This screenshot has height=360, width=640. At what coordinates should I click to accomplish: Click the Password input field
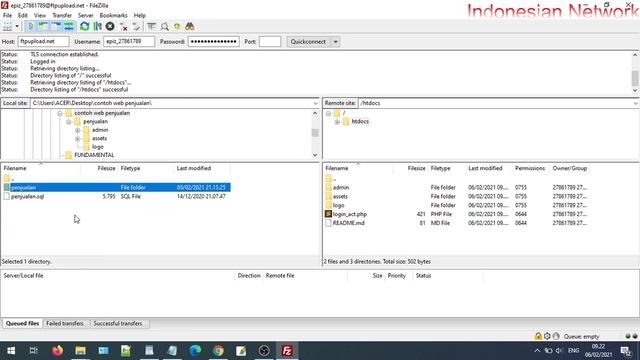coord(213,42)
